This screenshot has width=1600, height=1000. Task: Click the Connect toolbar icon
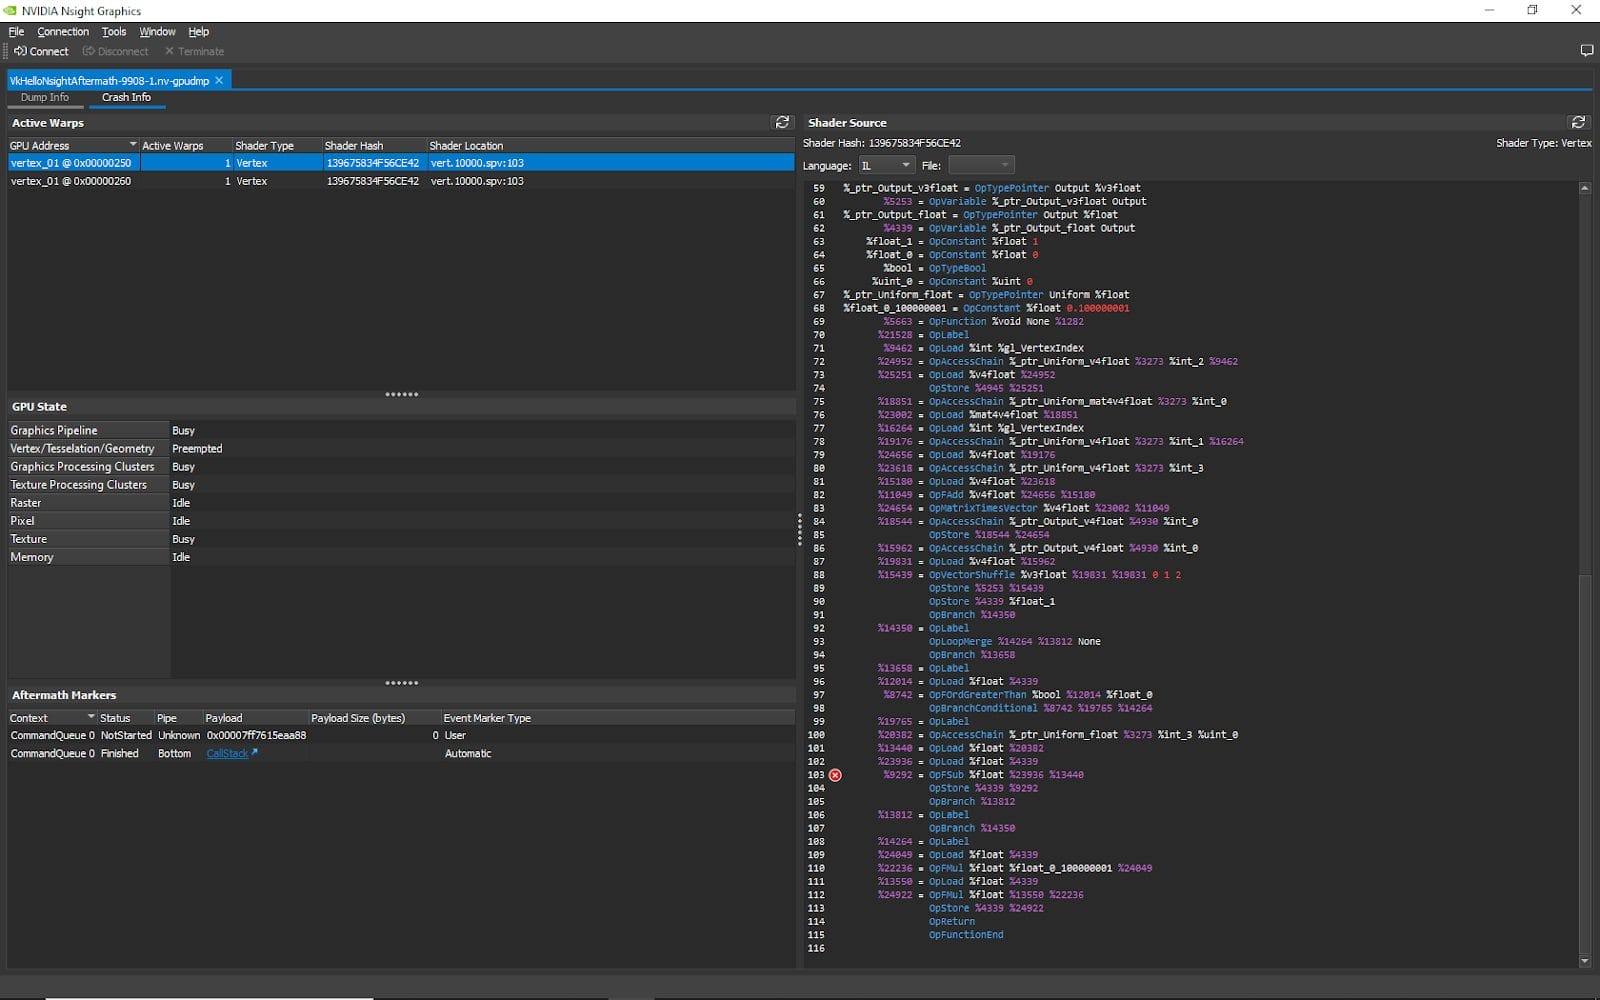(x=20, y=51)
